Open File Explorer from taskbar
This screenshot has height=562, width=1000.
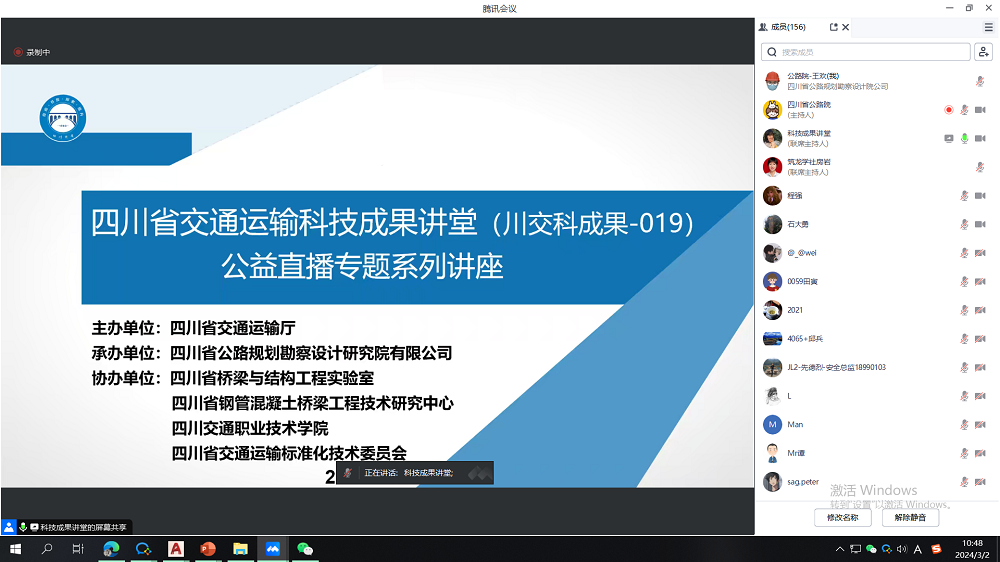point(240,549)
